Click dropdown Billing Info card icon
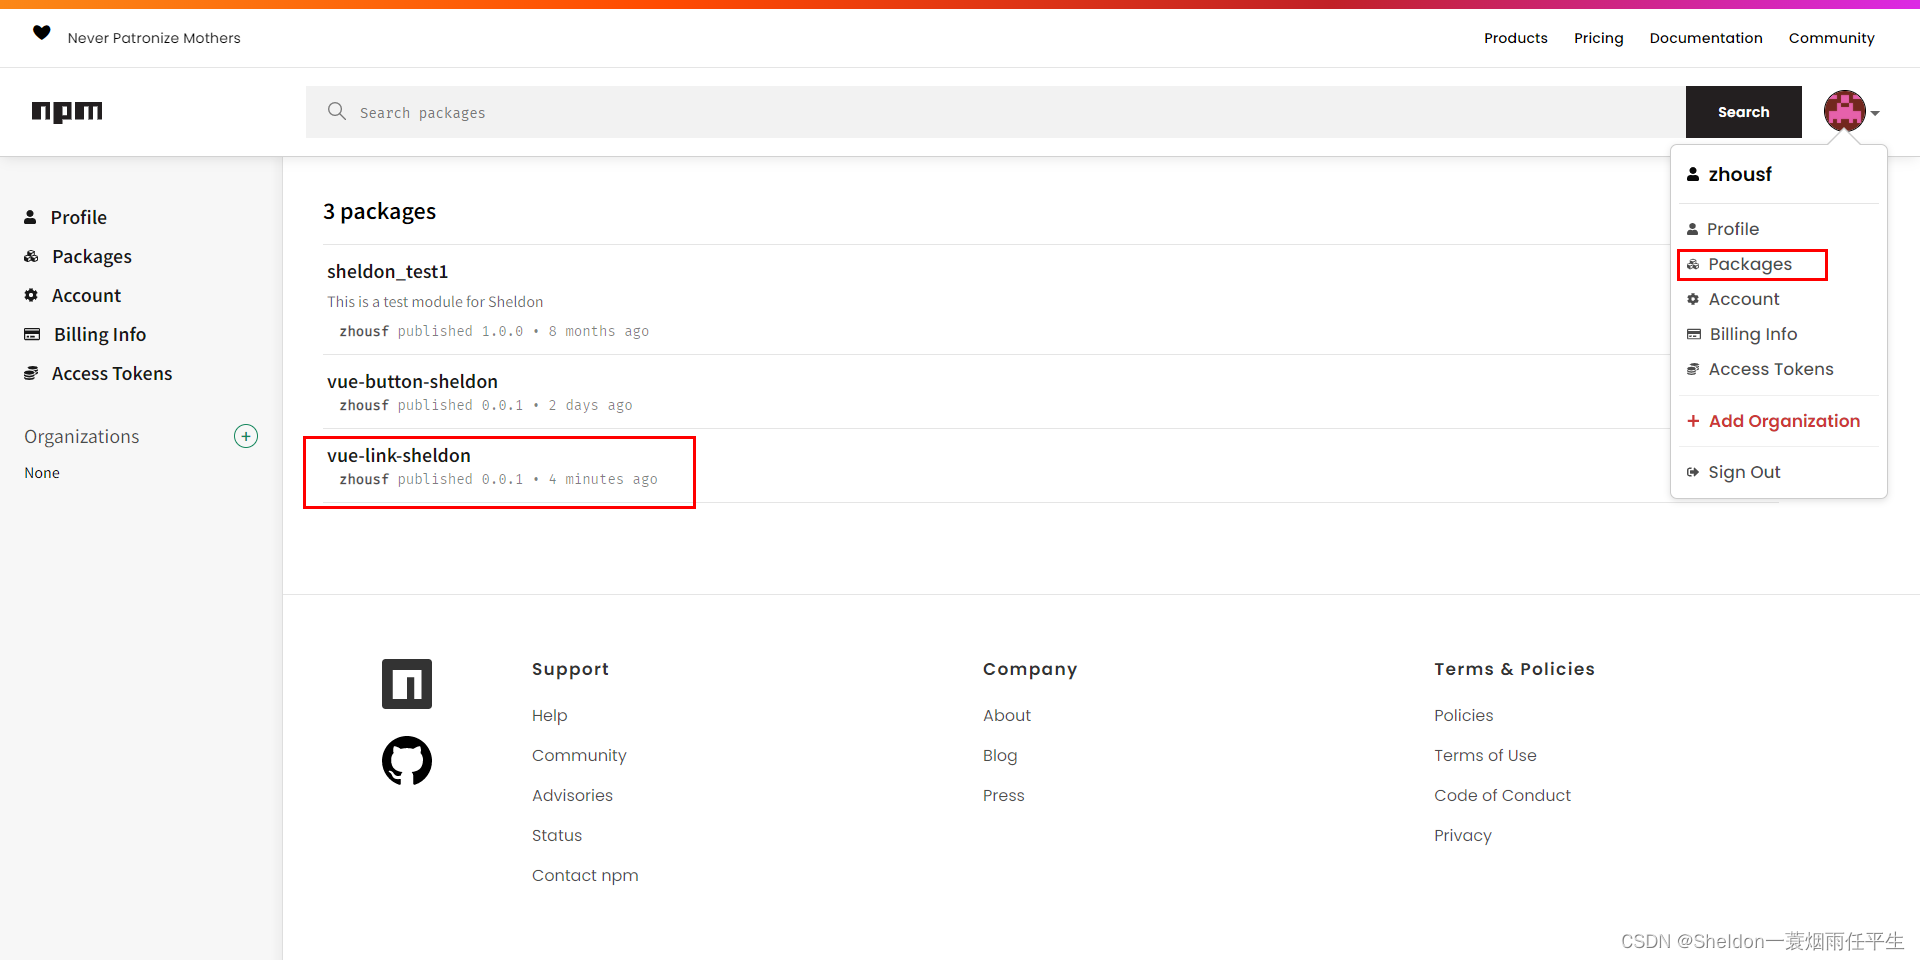 1694,334
